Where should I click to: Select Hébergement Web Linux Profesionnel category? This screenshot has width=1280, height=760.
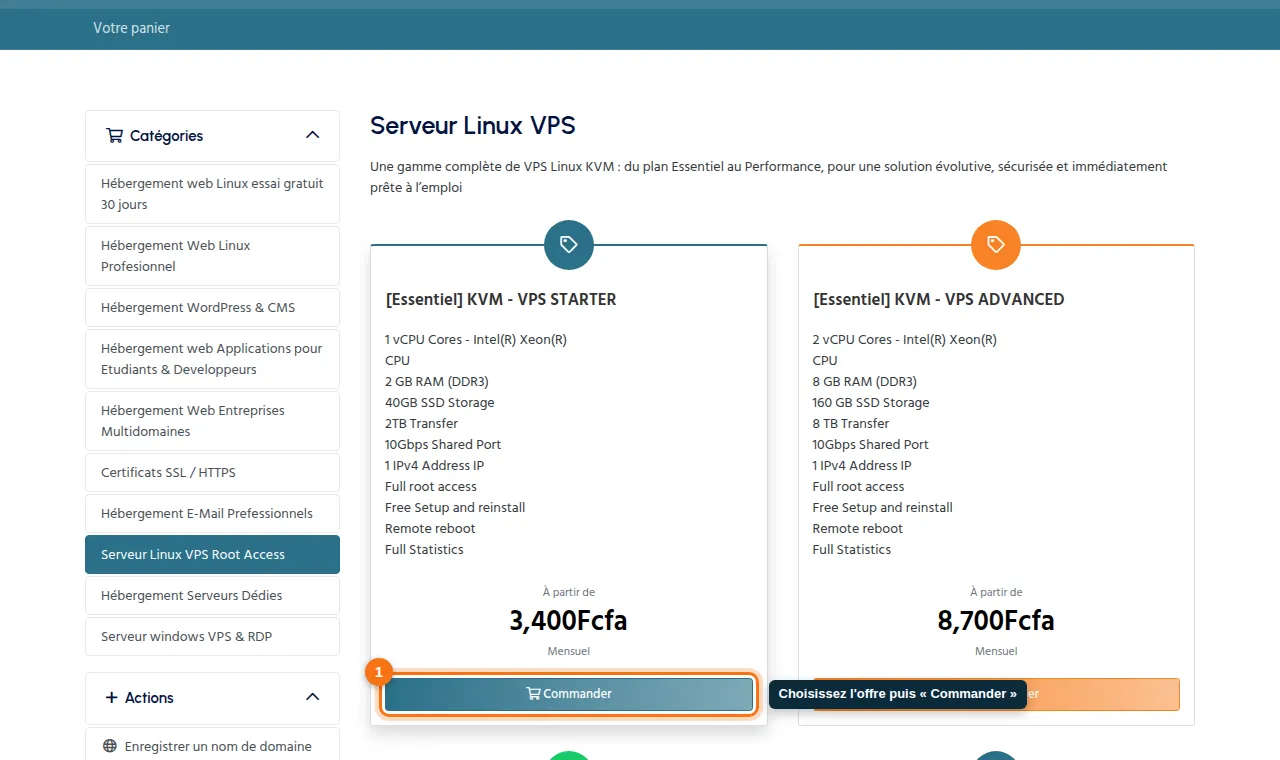point(212,256)
